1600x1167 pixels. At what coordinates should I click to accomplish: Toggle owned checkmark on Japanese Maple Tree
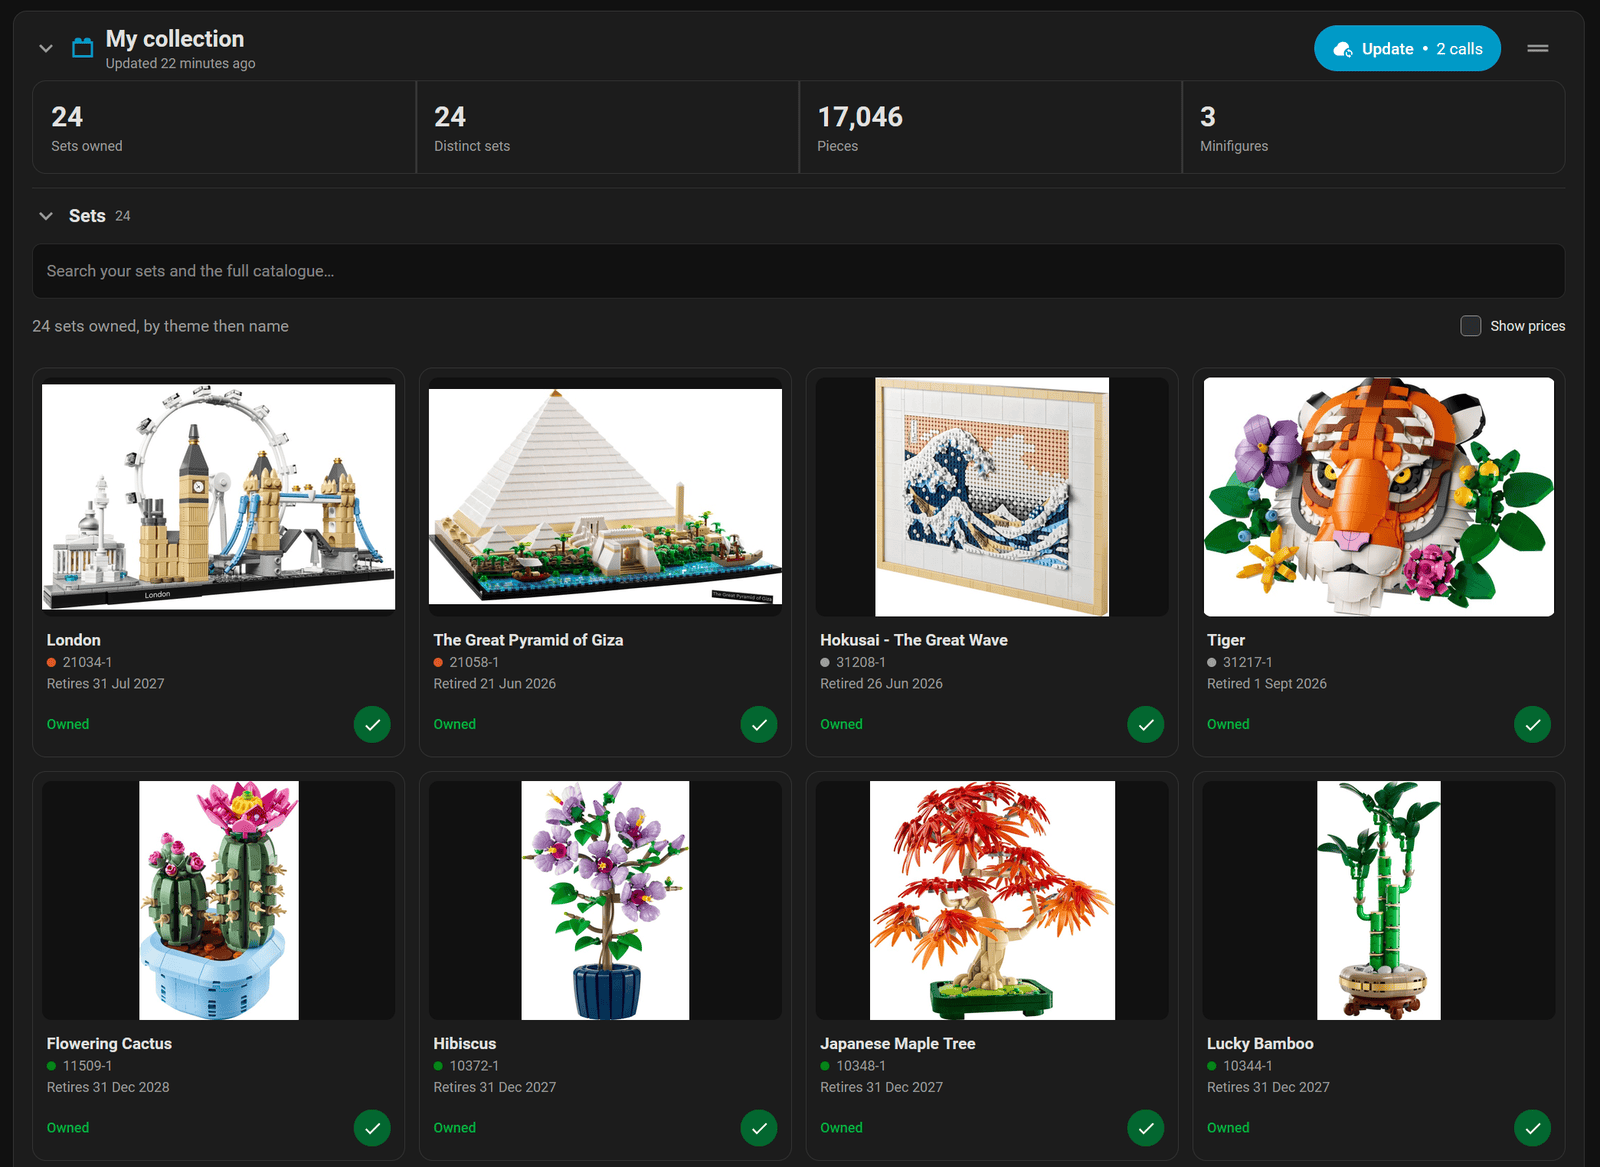1146,1128
